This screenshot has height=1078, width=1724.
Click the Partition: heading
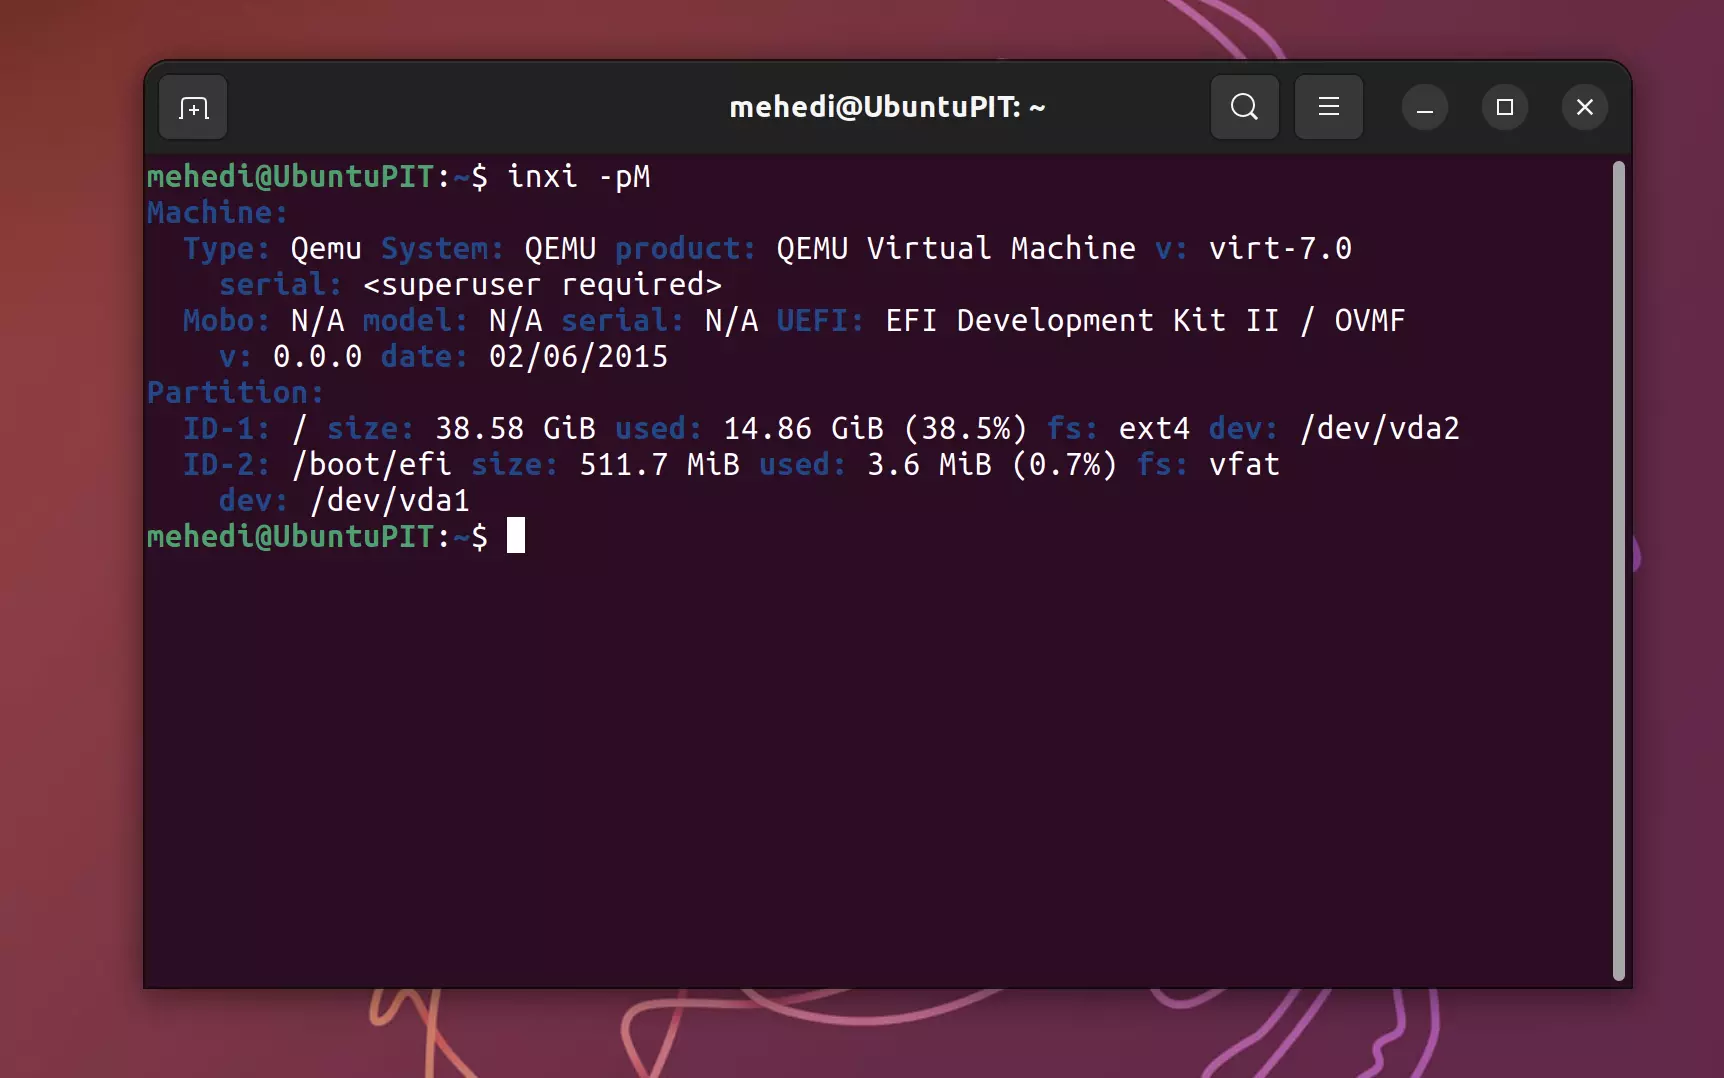point(235,393)
